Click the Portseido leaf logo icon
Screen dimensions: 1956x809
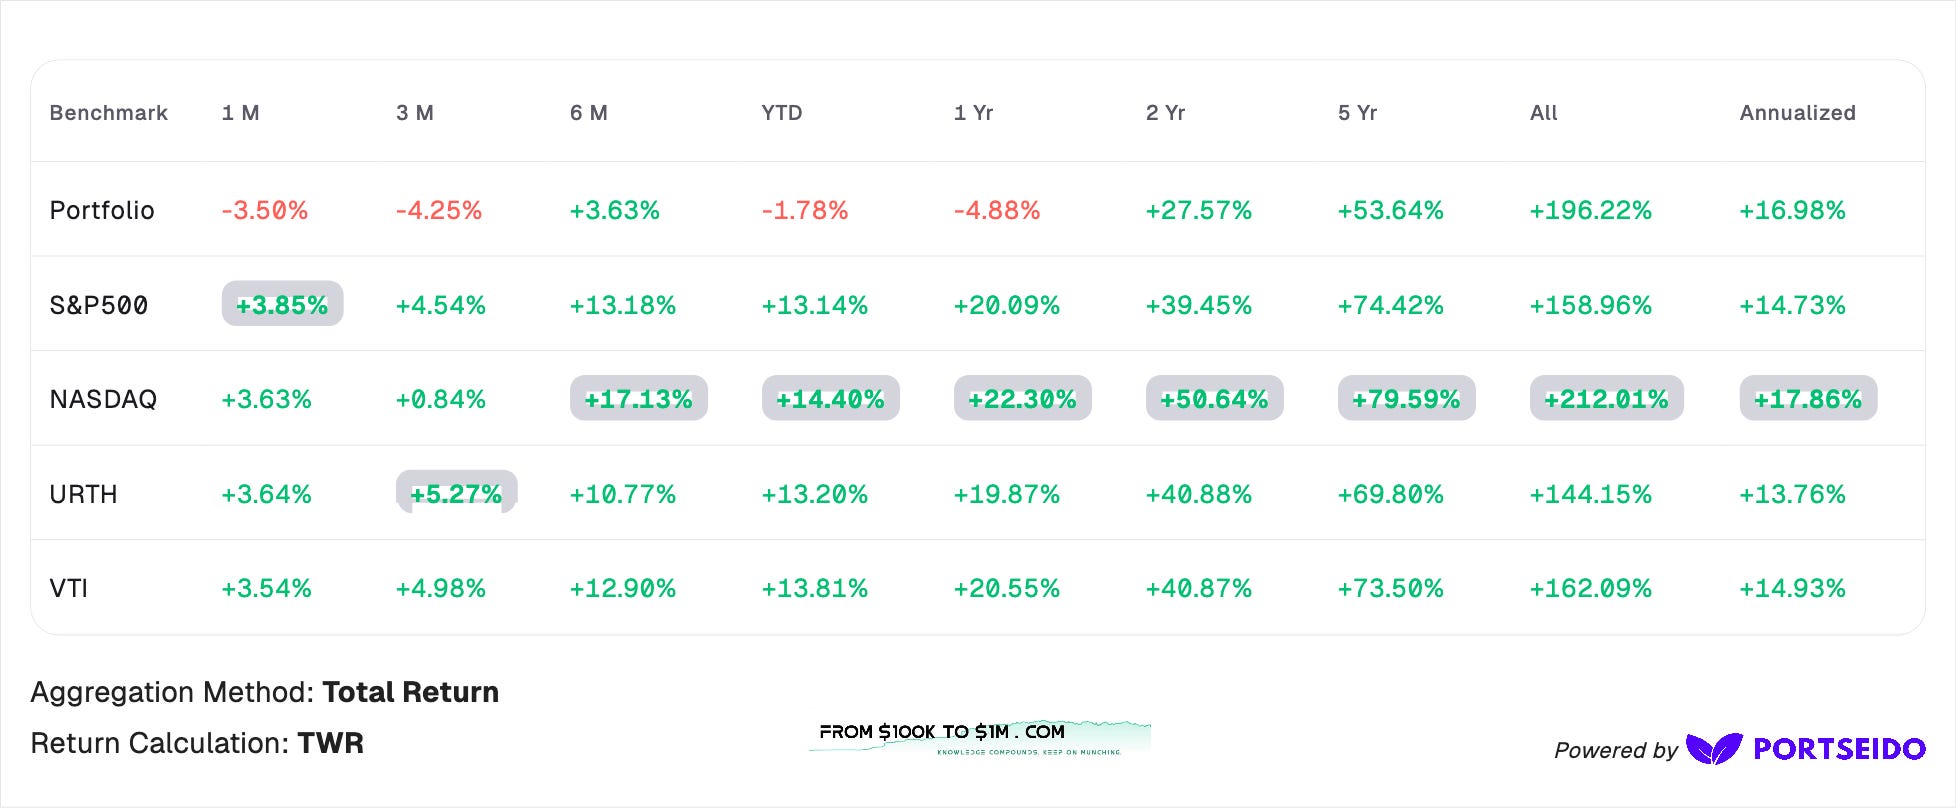click(1714, 749)
